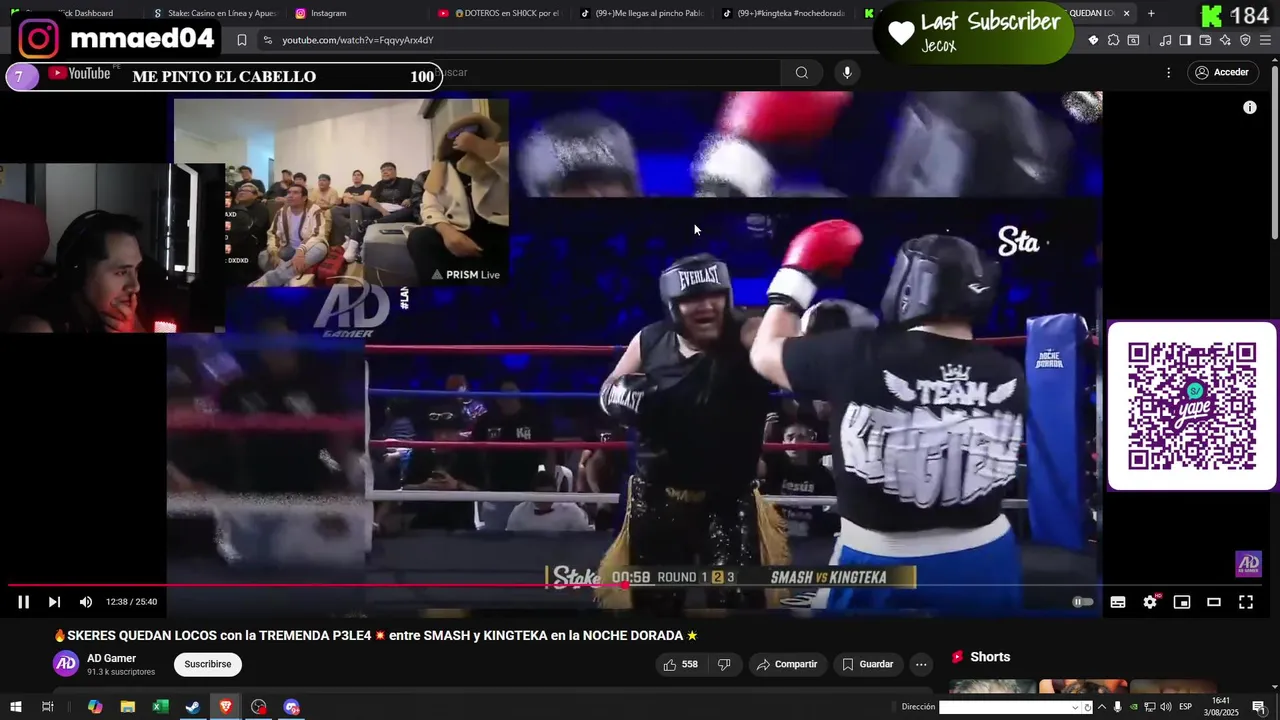Change the ESP input language
The width and height of the screenshot is (1280, 720).
[x=1185, y=707]
